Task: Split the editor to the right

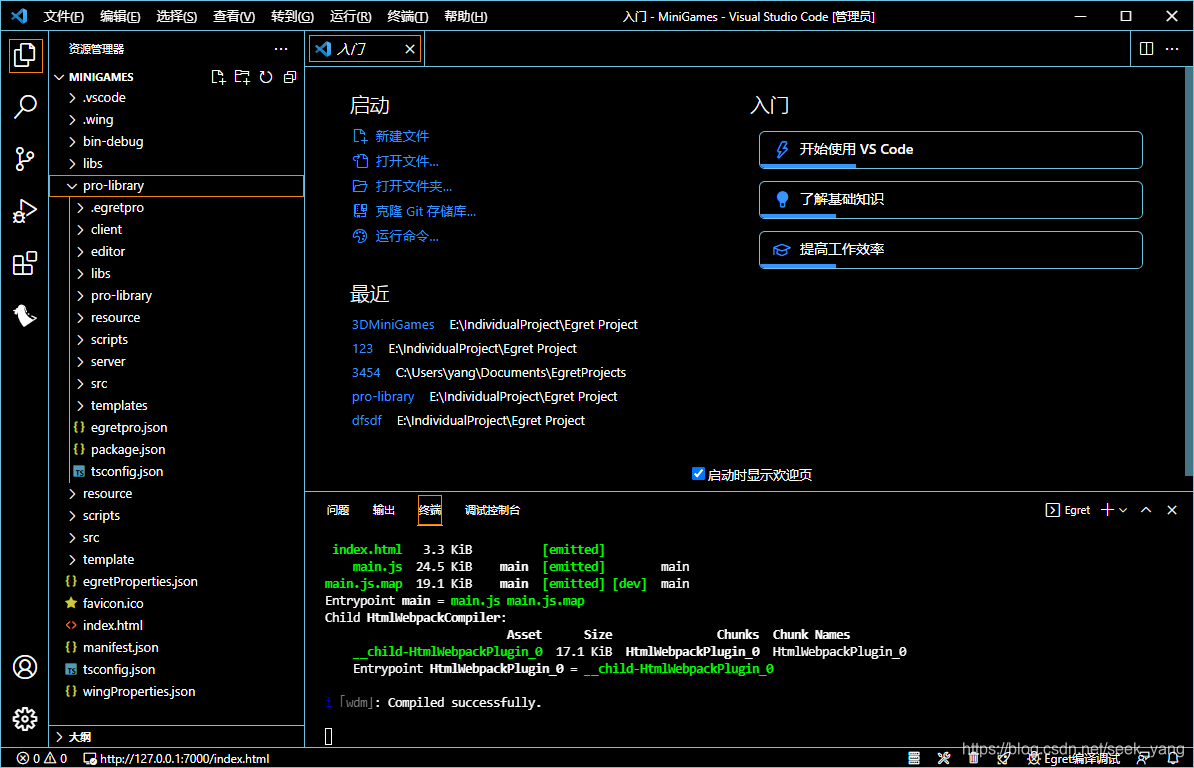Action: pyautogui.click(x=1146, y=49)
